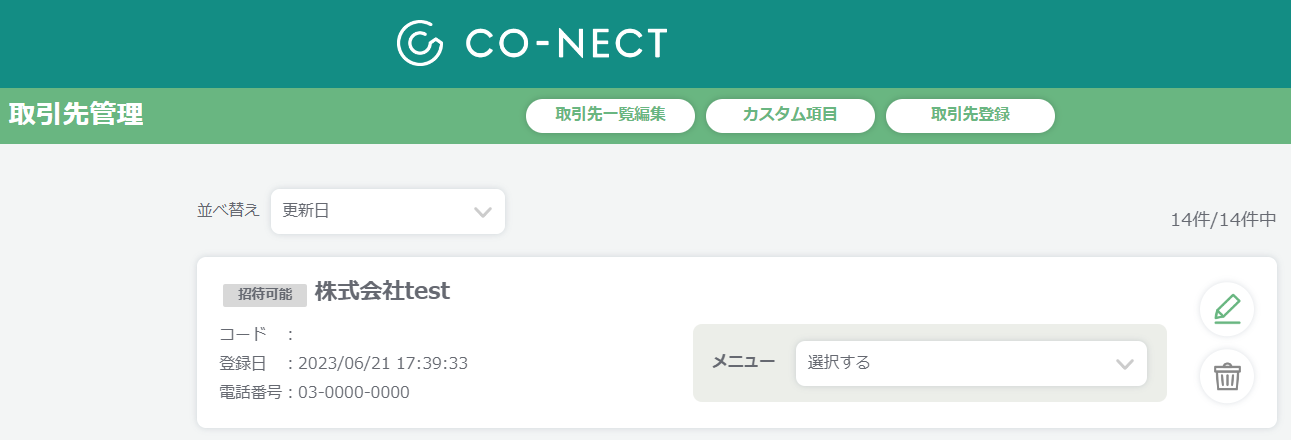1291x440 pixels.
Task: Click the コード field row
Action: [256, 334]
